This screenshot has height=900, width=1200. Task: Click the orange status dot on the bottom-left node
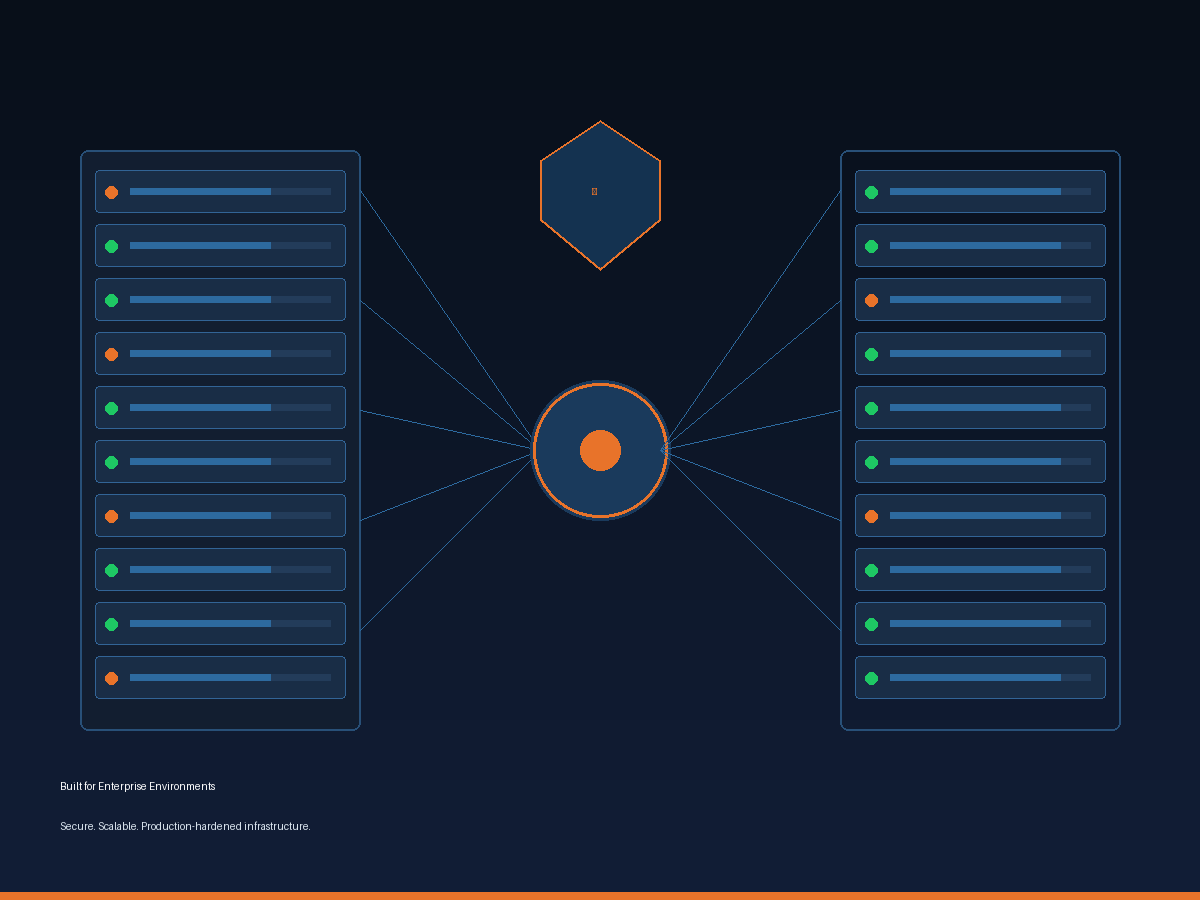[x=112, y=677]
